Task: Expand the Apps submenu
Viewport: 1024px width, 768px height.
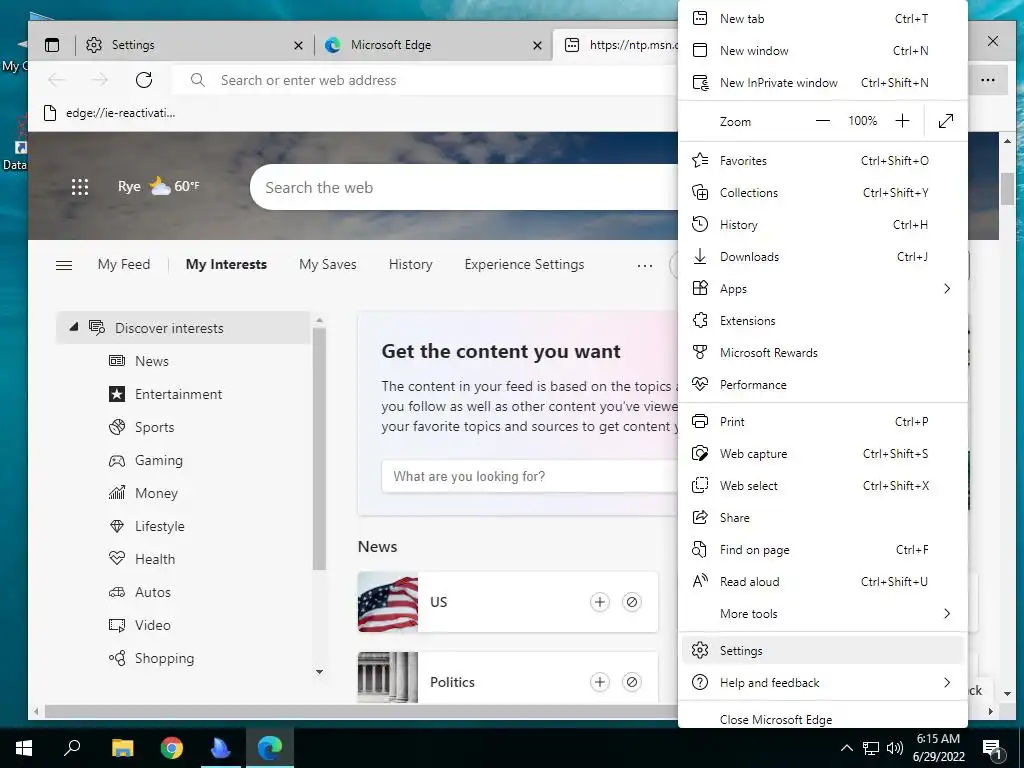Action: (x=823, y=289)
